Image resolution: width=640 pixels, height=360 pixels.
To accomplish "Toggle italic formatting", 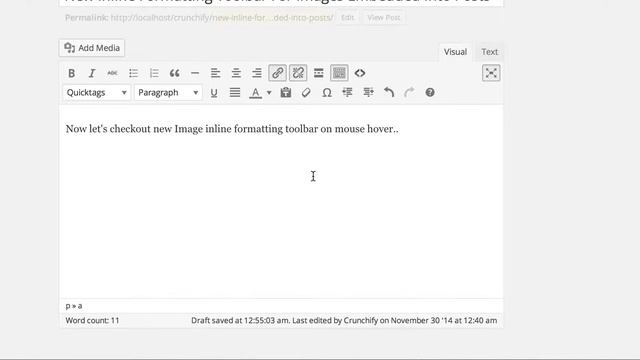I will click(x=92, y=73).
